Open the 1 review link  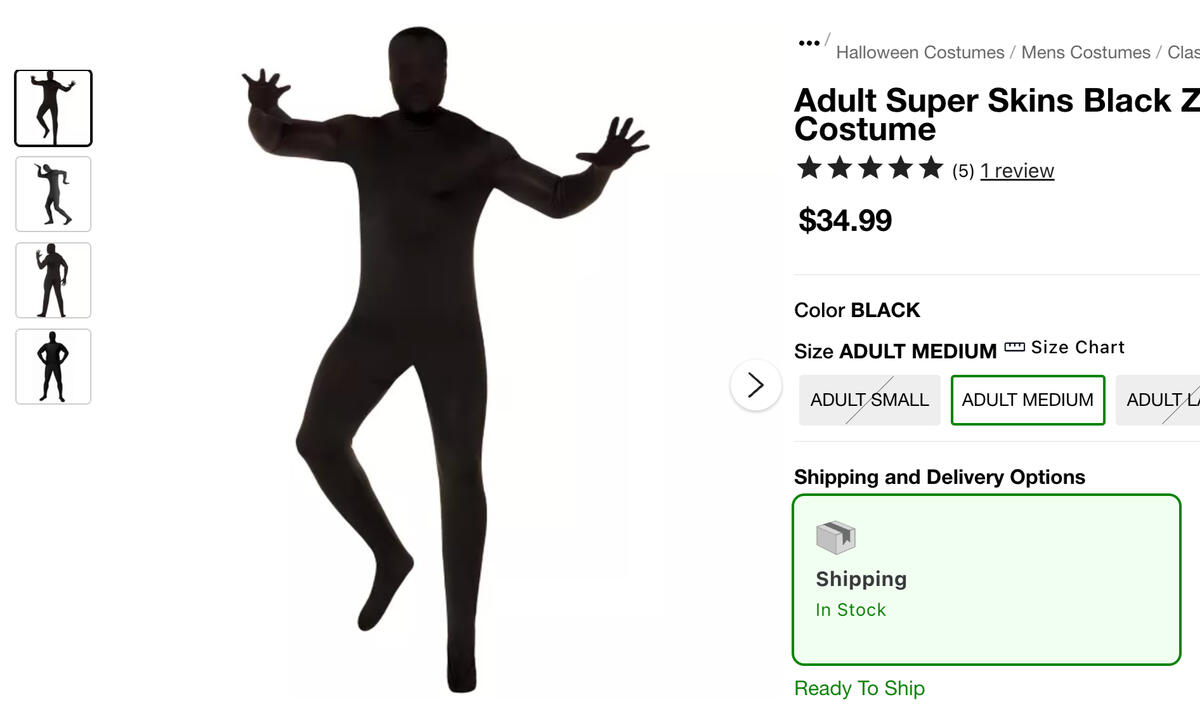click(1017, 171)
